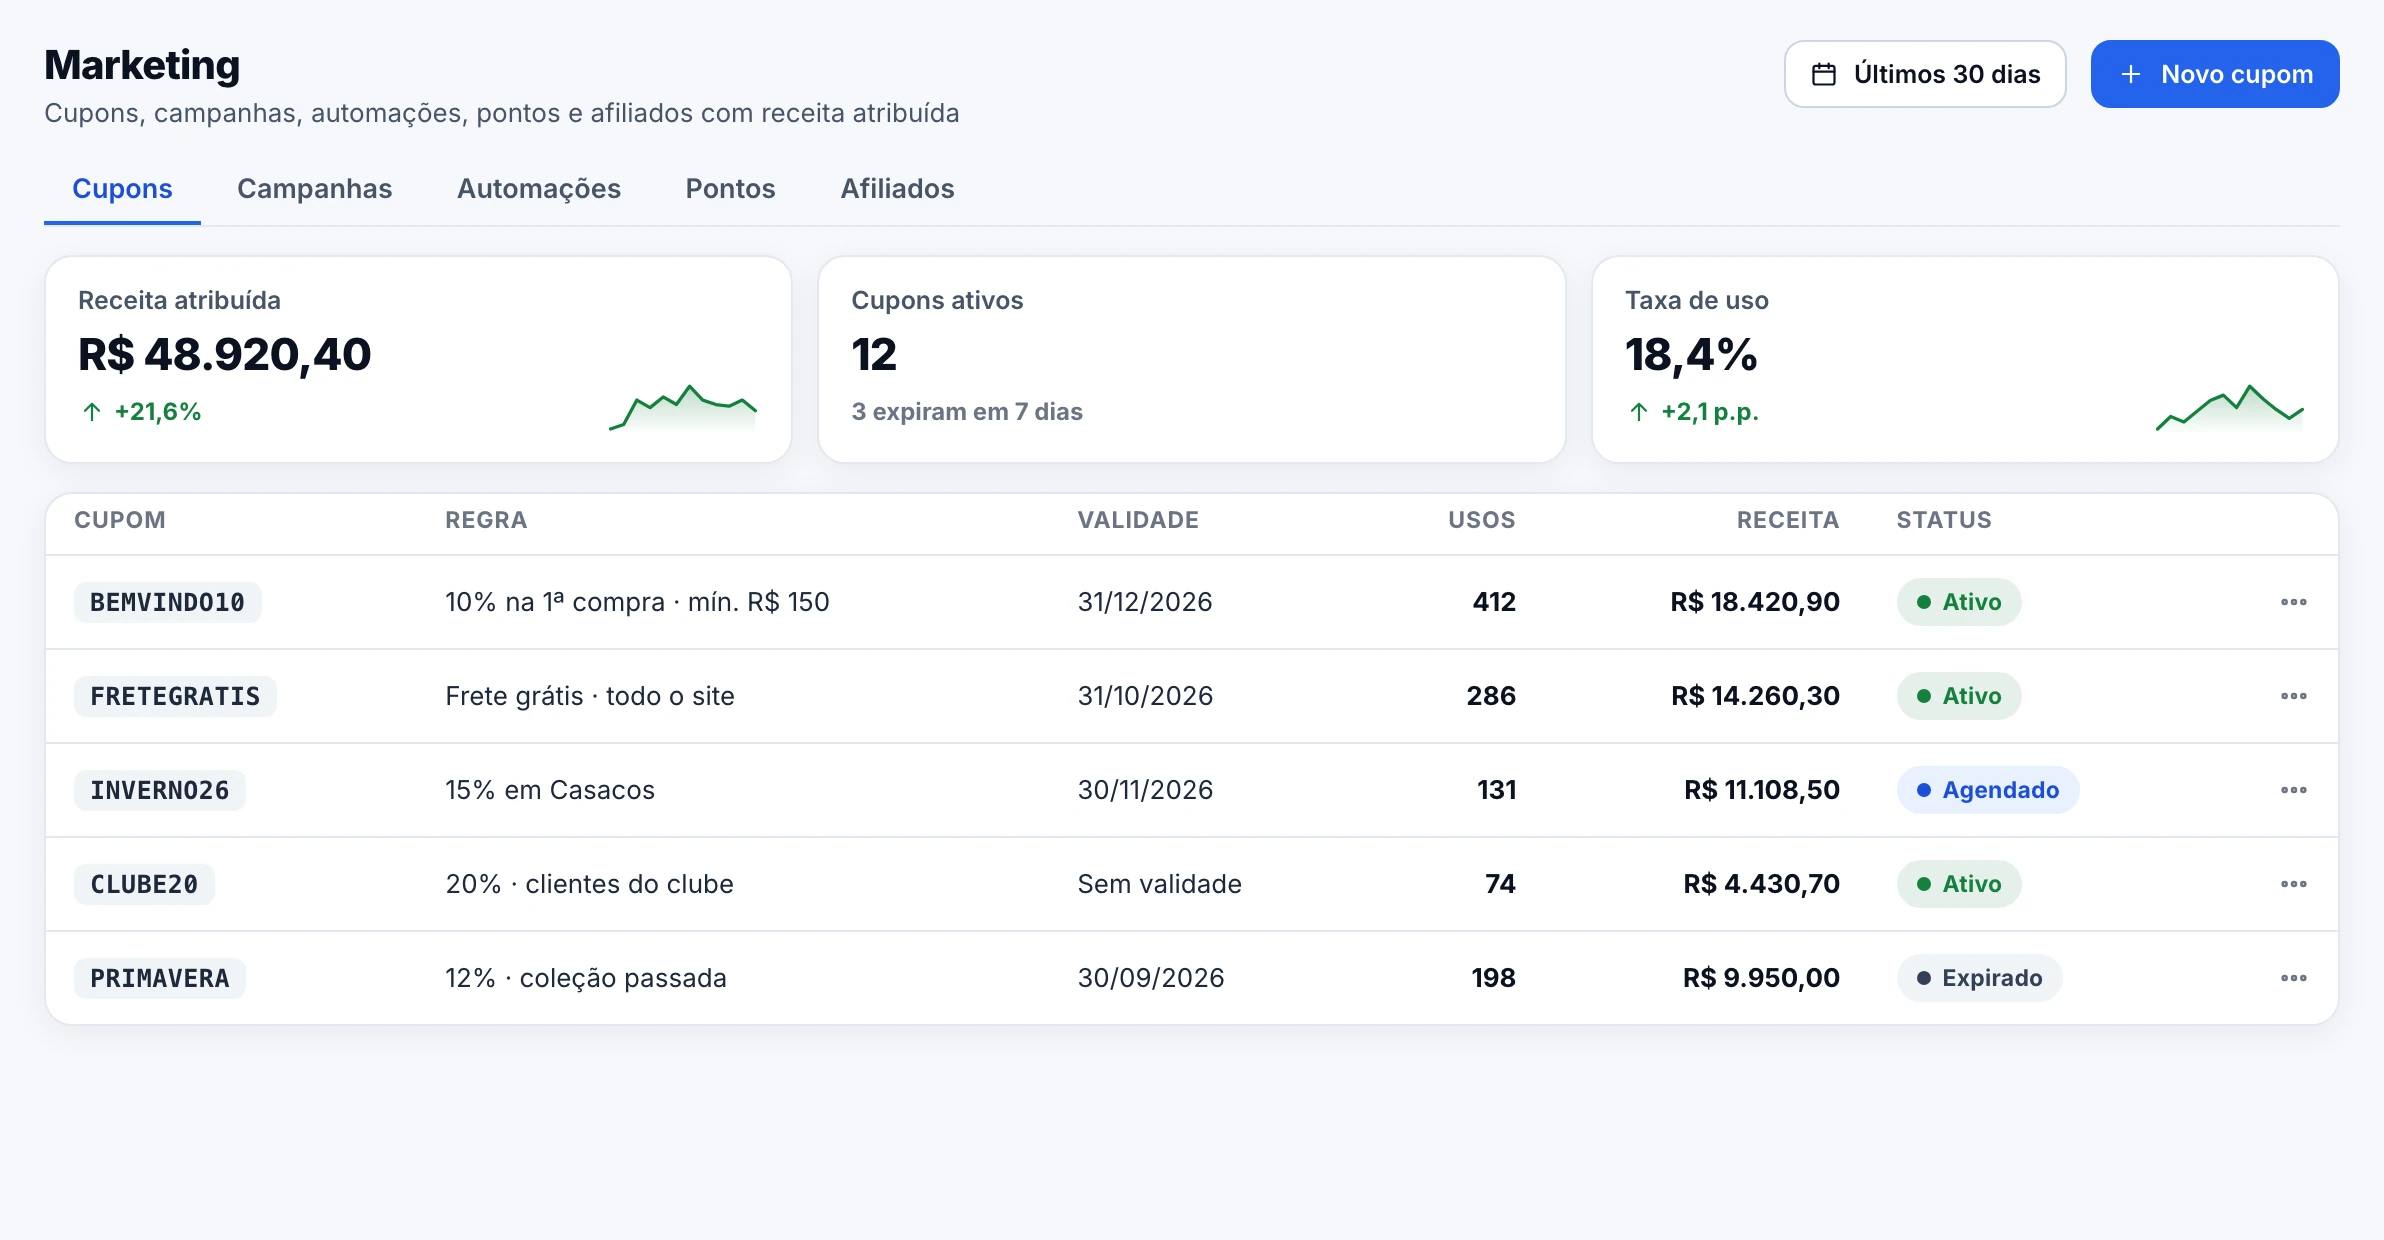Click the STATUS column header

tap(1944, 520)
